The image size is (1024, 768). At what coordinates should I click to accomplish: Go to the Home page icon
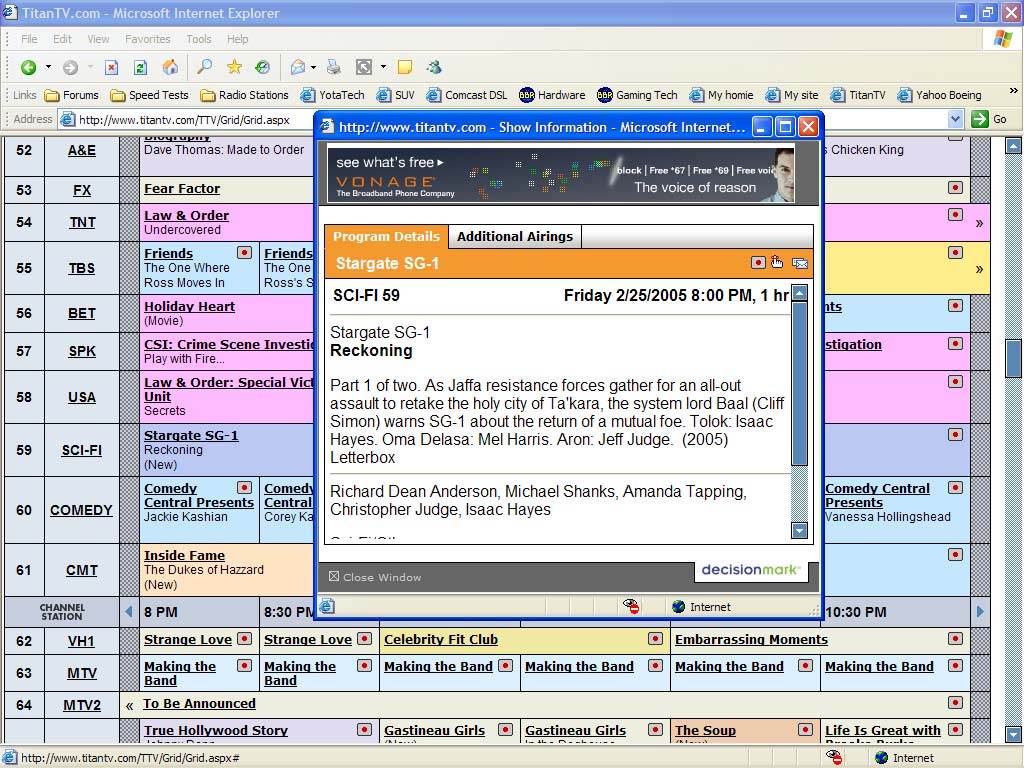pos(170,67)
